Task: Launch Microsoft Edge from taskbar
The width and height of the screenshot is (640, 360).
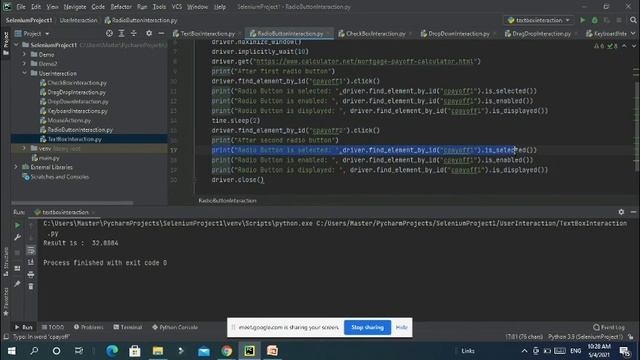Action: click(112, 351)
